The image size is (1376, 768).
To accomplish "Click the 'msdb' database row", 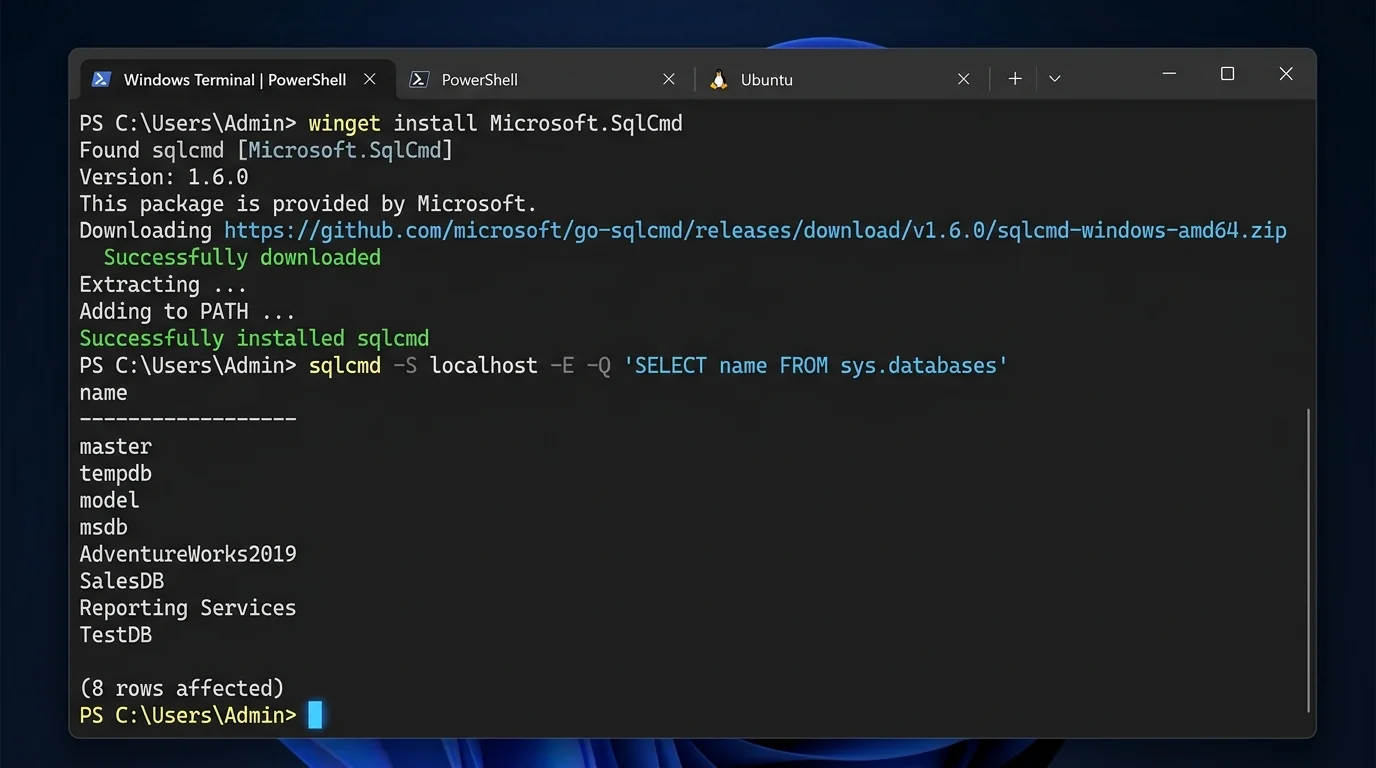I will click(x=104, y=527).
